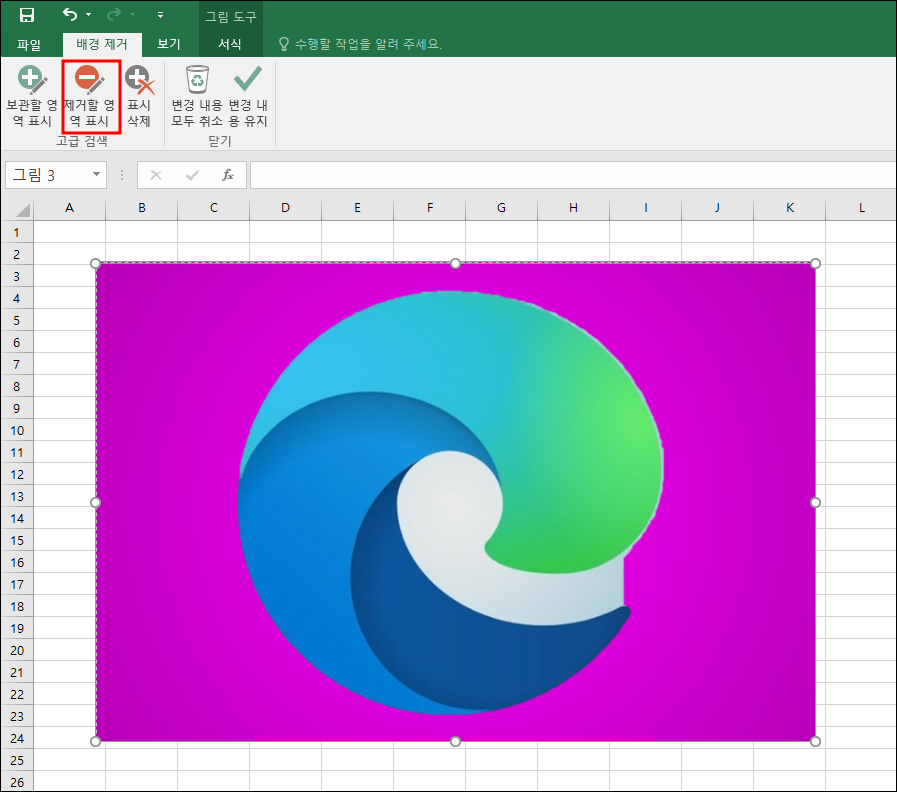
Task: Open the 서식 tab under 그림 도구
Action: [230, 44]
